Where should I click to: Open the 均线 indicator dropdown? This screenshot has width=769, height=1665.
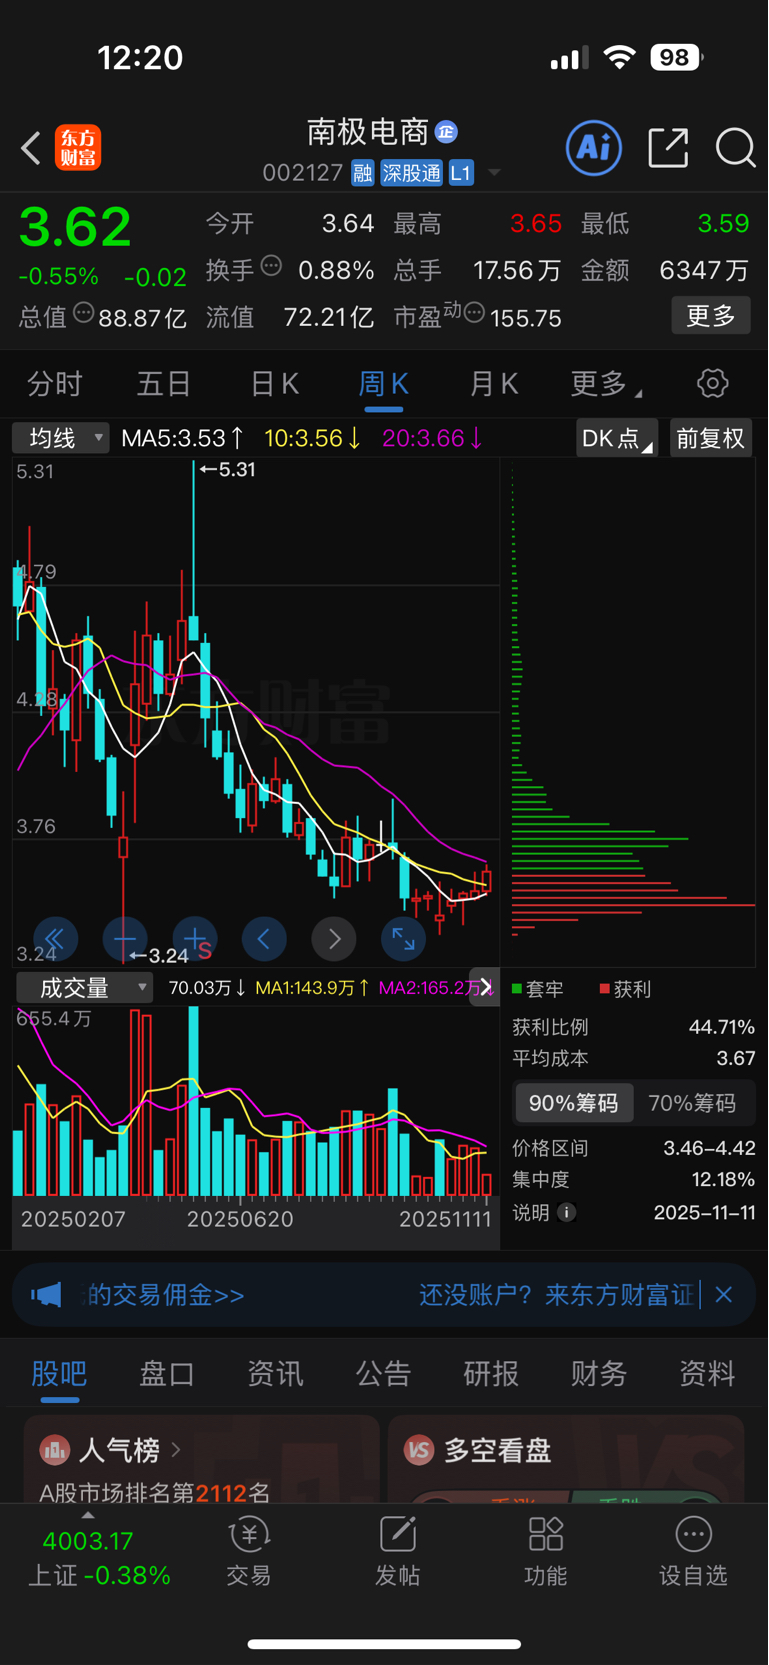pos(60,438)
